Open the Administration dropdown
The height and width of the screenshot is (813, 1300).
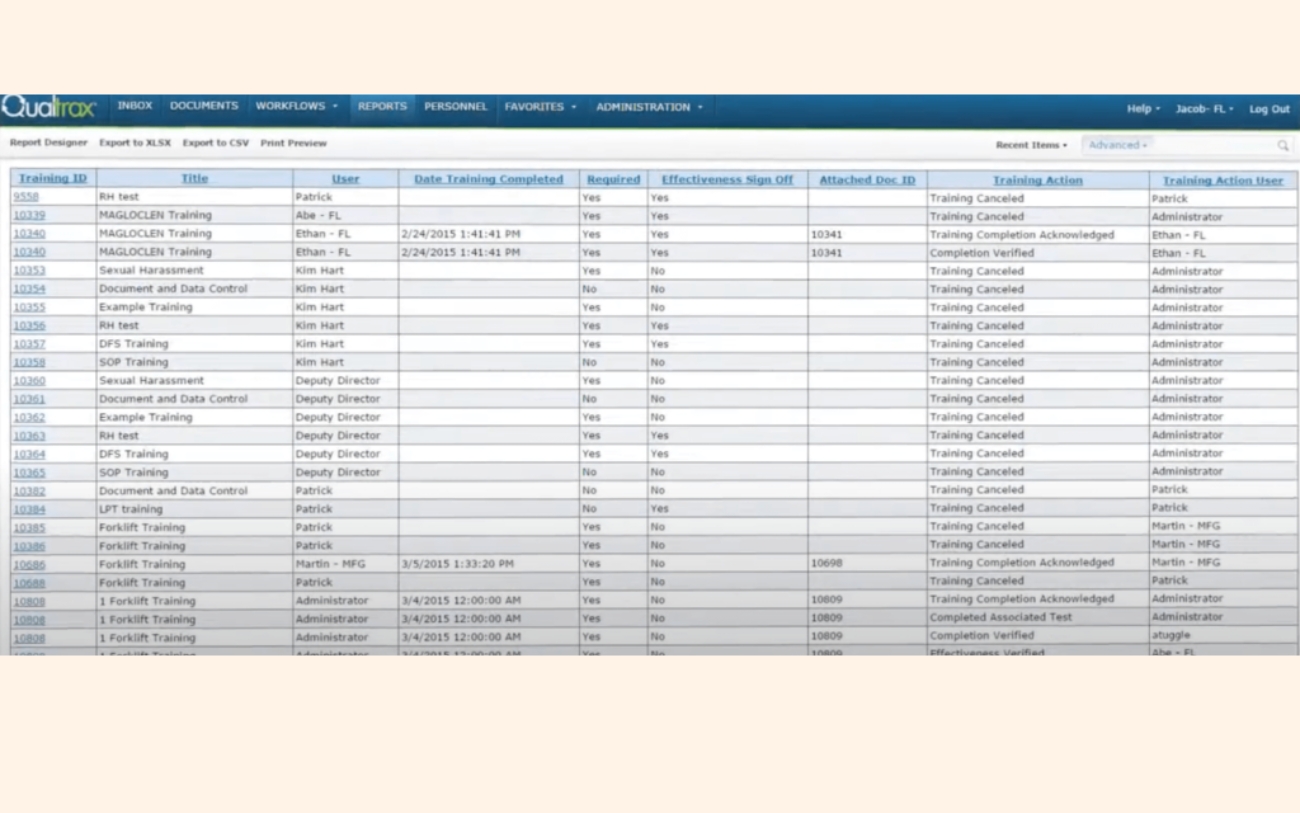tap(649, 107)
